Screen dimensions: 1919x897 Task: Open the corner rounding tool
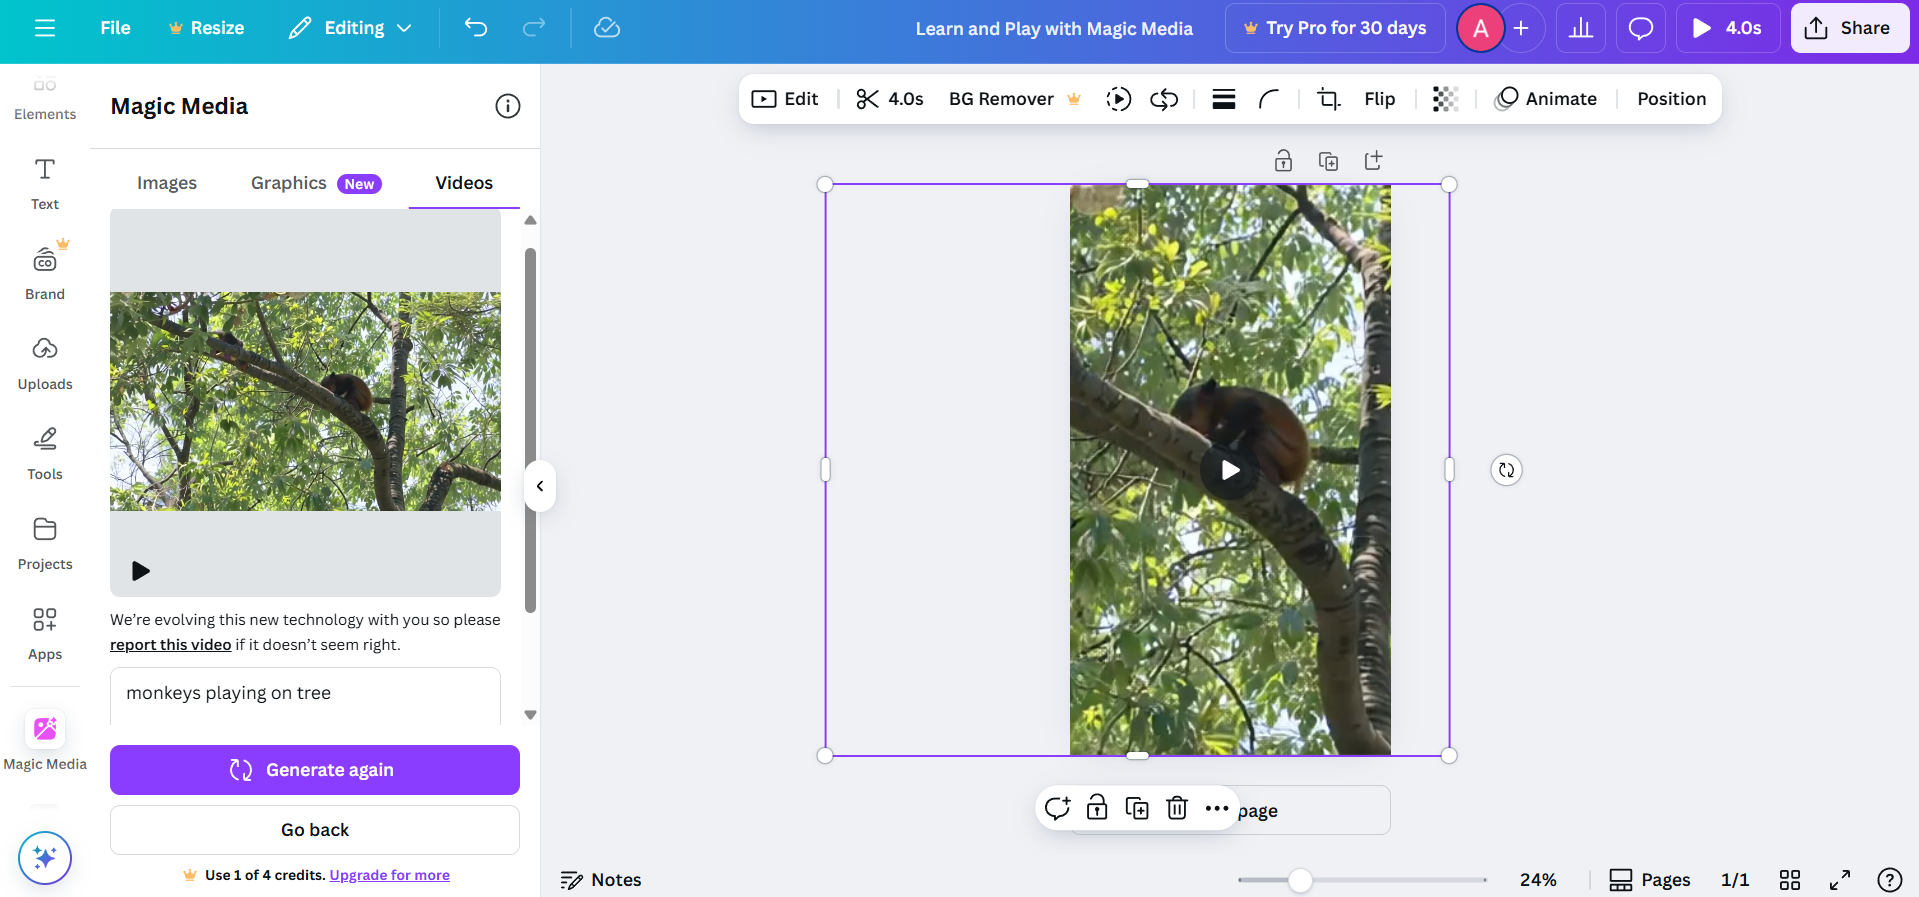tap(1269, 99)
